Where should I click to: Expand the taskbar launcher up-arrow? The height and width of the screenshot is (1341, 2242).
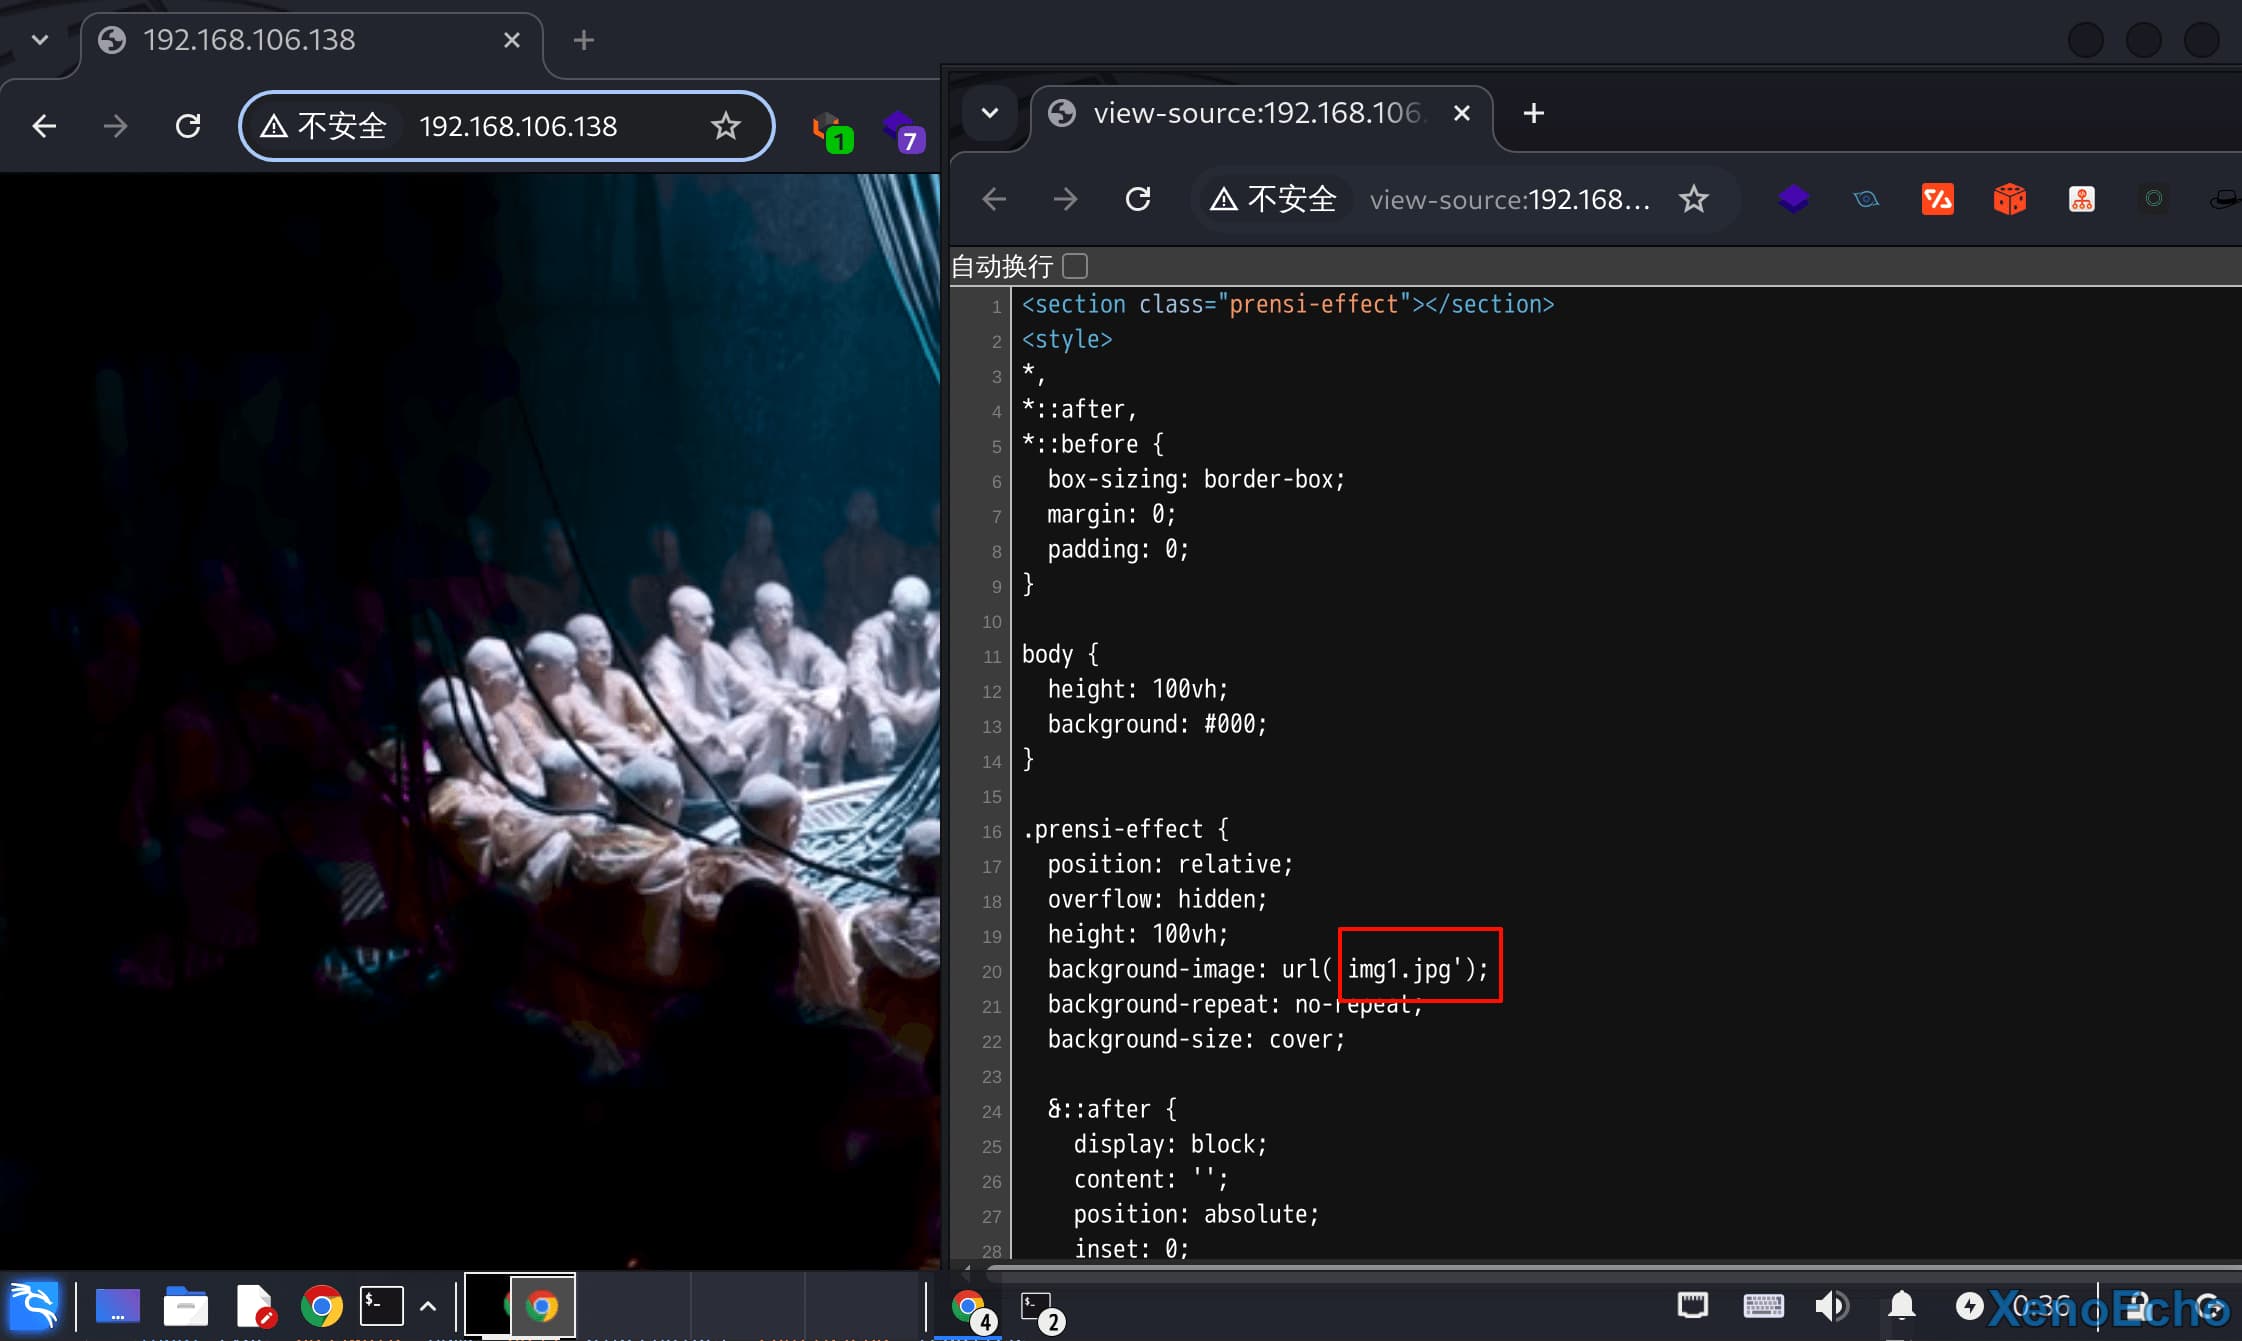pyautogui.click(x=428, y=1306)
